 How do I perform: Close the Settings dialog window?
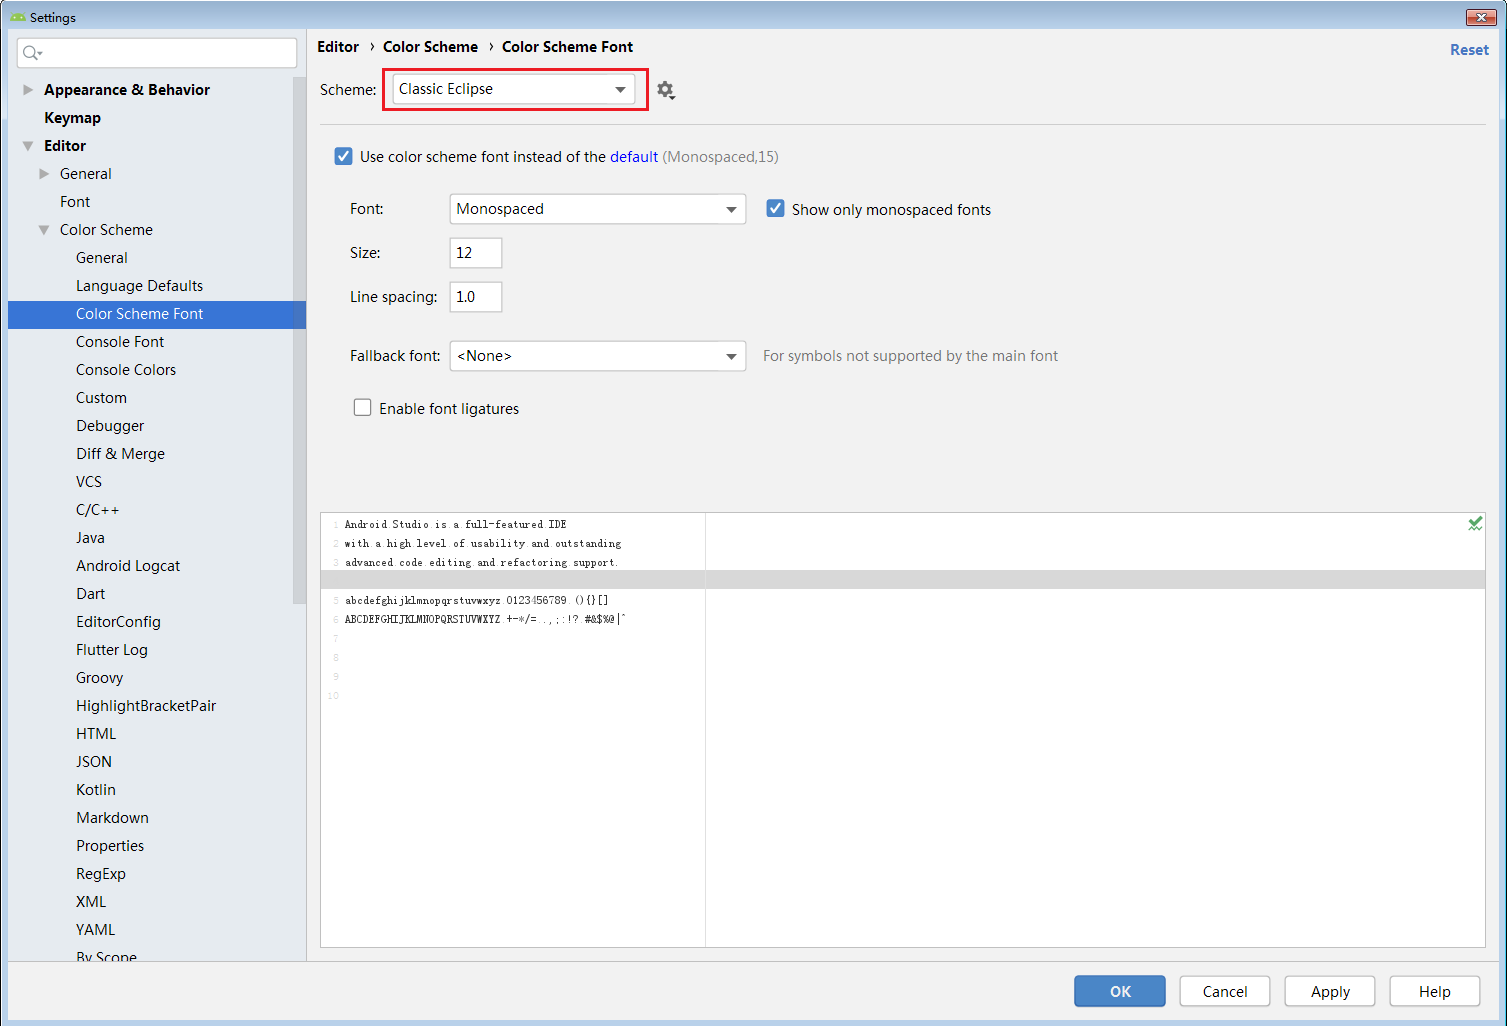point(1481,17)
